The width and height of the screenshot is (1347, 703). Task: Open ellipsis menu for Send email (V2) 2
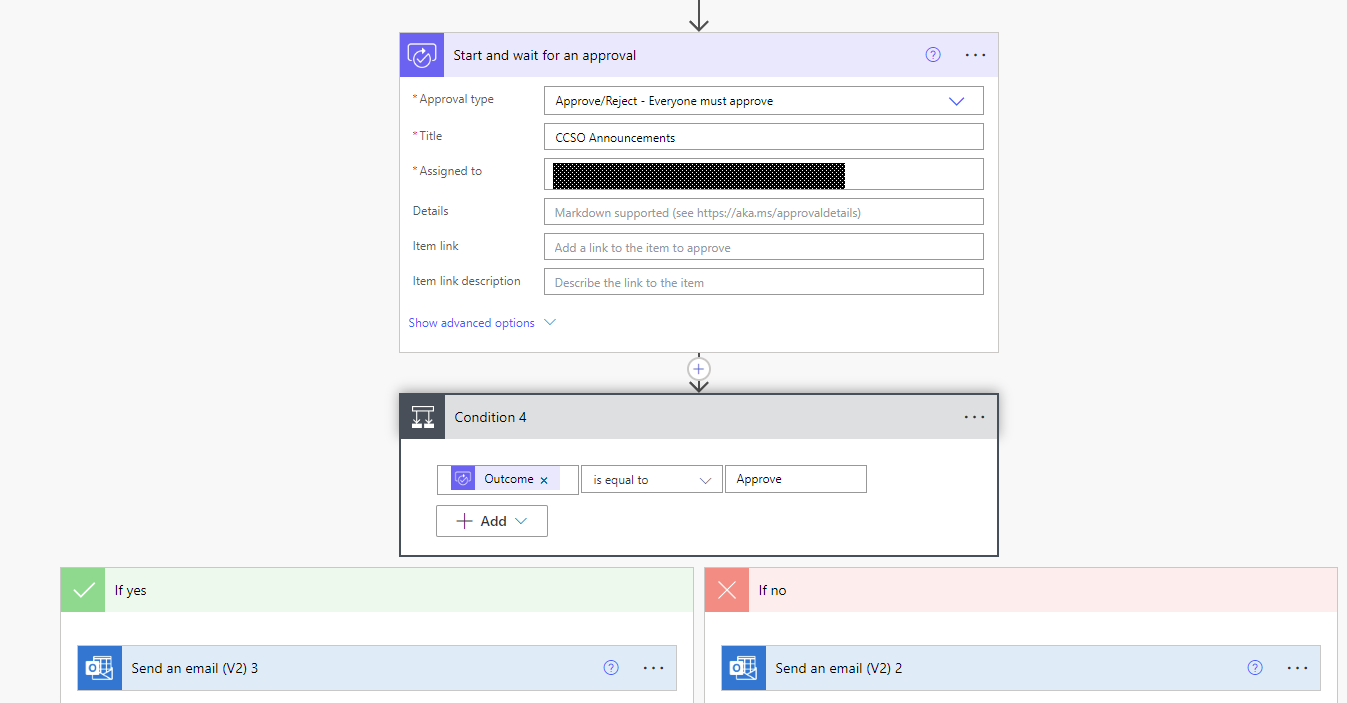pos(1297,668)
